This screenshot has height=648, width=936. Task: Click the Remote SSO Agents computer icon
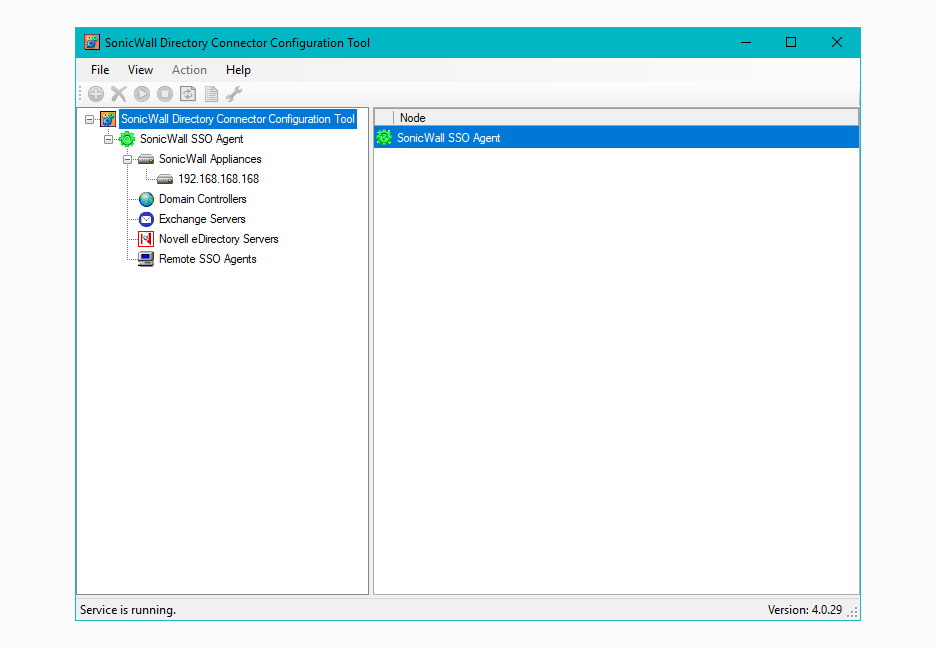point(146,259)
